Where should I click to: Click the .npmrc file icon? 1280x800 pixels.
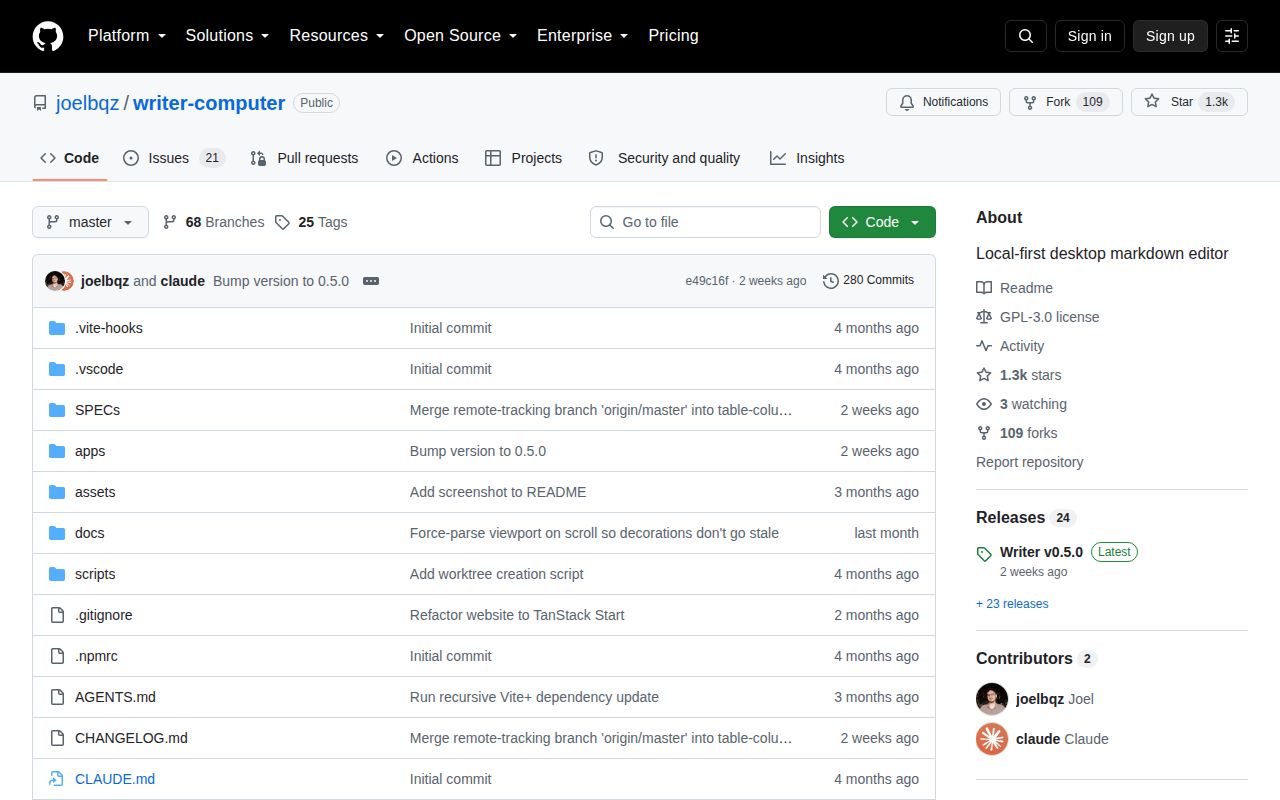57,656
